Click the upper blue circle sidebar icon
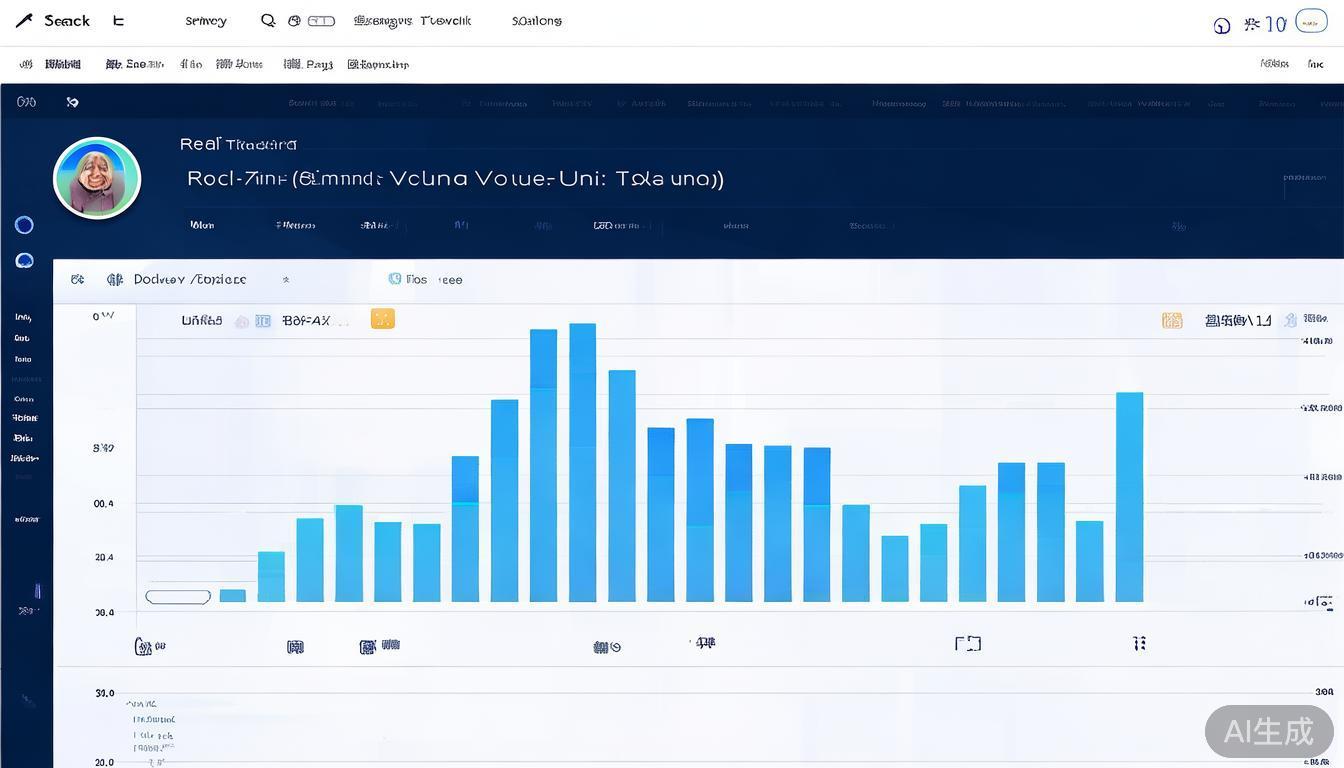This screenshot has height=768, width=1344. tap(25, 225)
